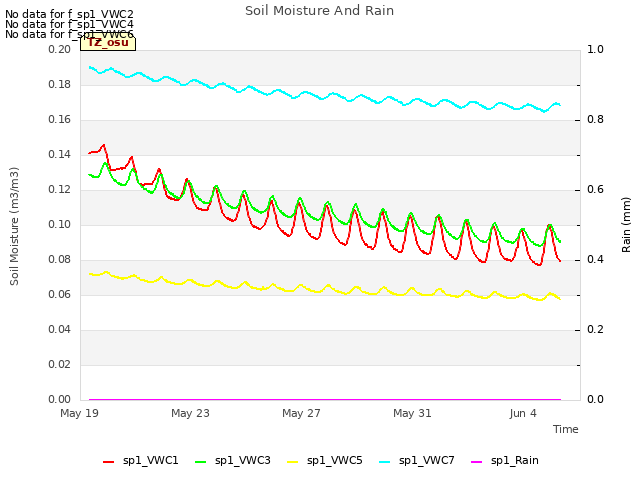Click the May 19 x-axis tick label

(79, 413)
